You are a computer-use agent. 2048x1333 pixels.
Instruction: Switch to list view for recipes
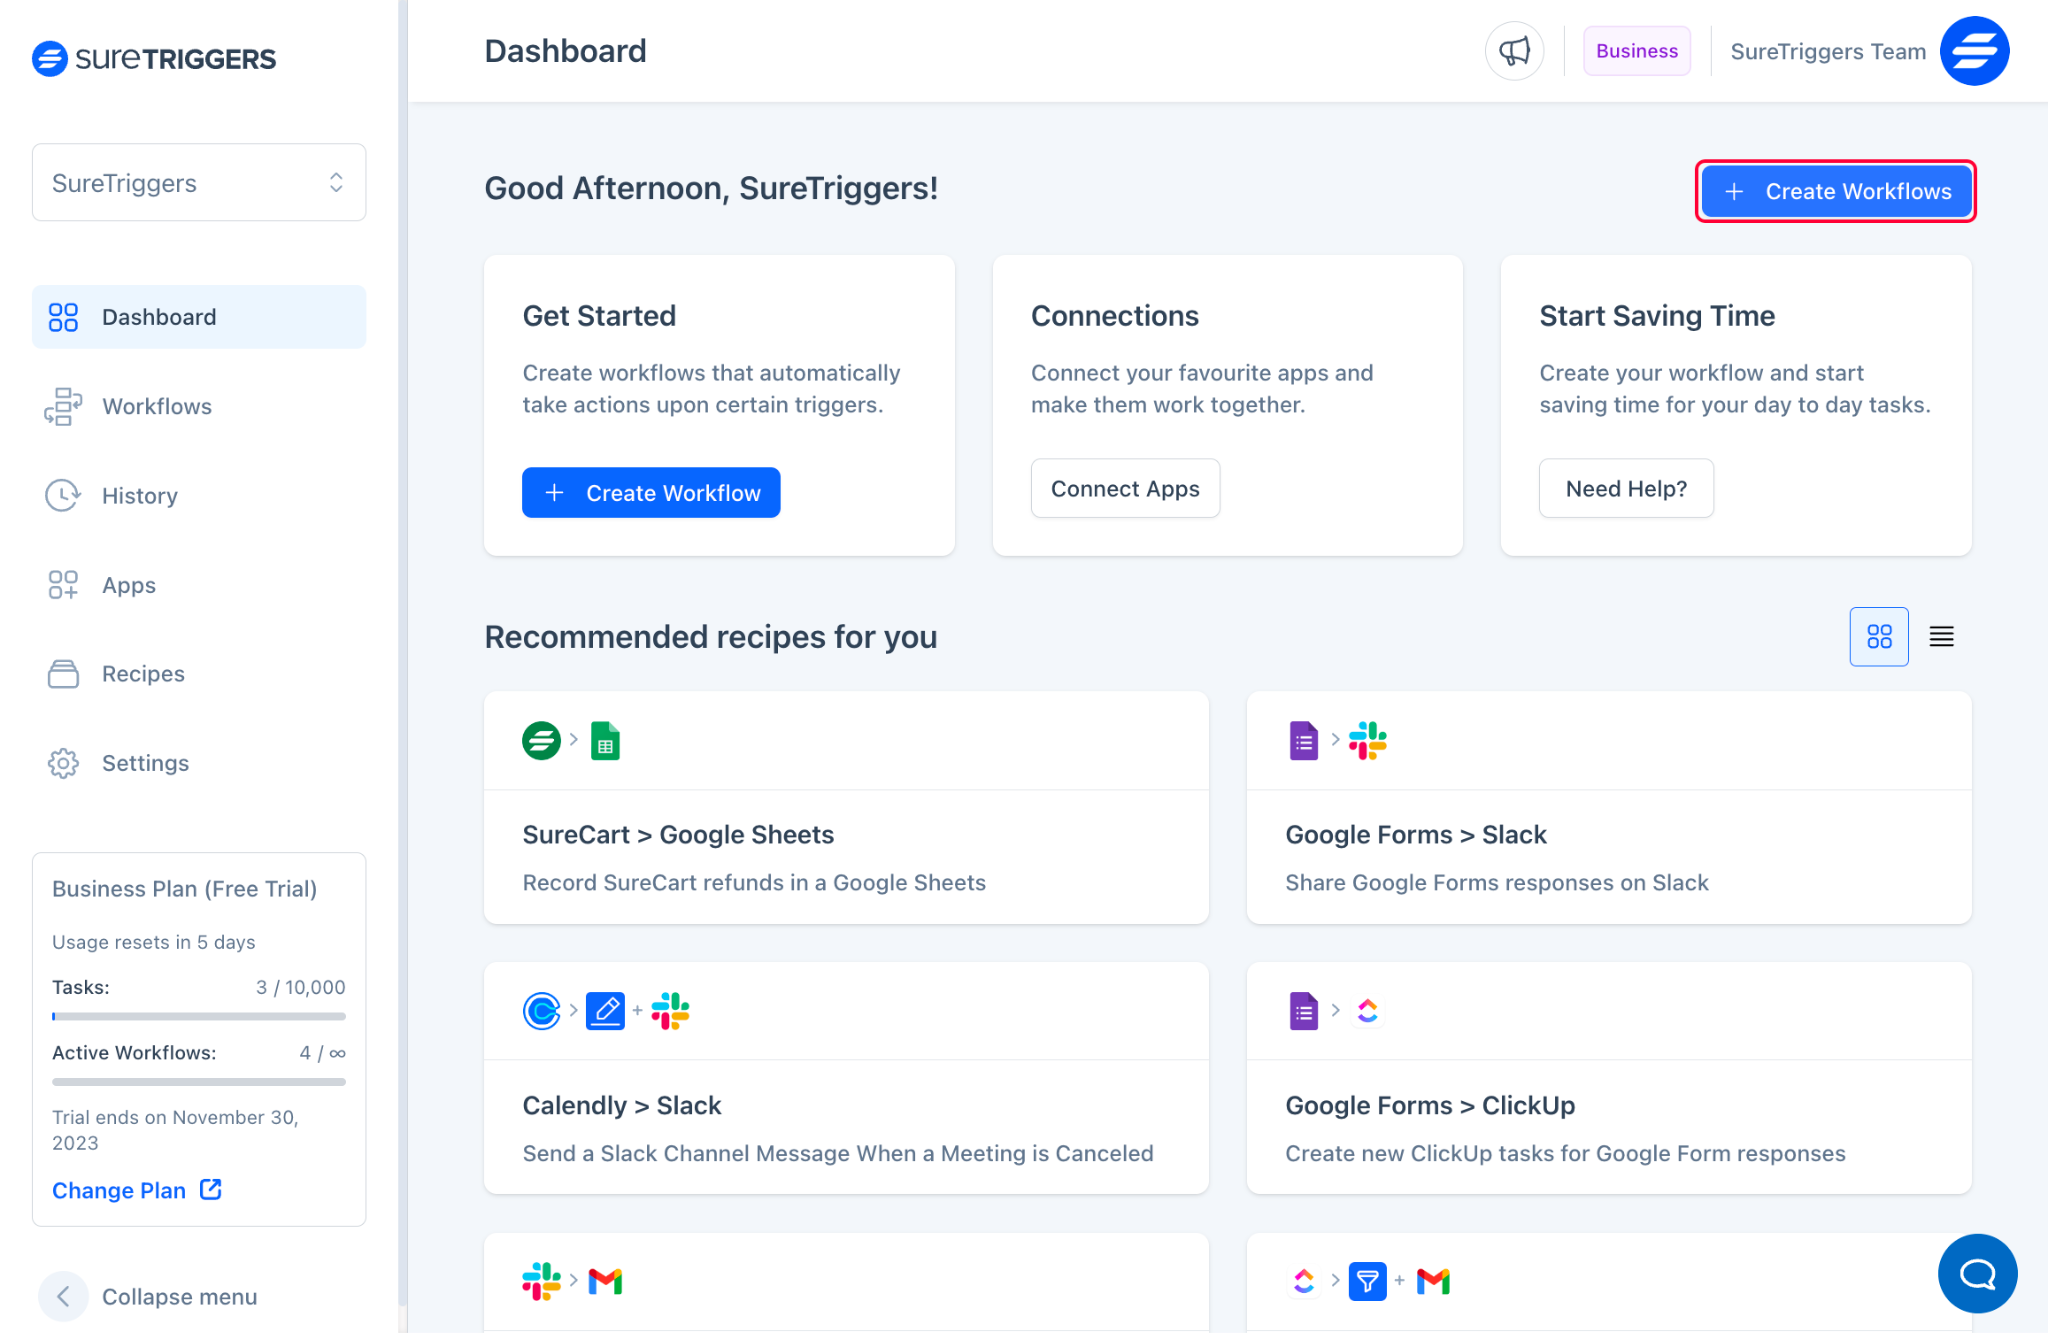[x=1942, y=636]
